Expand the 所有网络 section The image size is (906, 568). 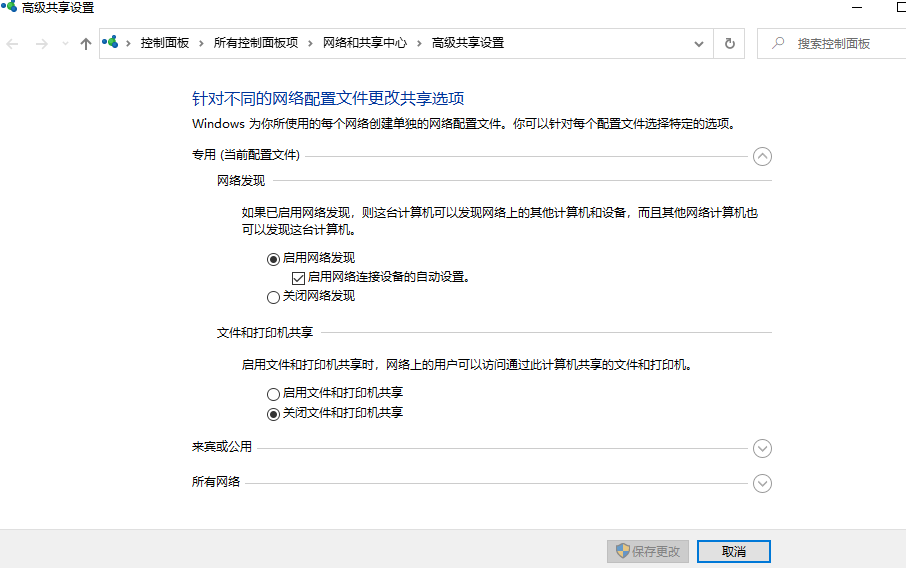point(762,484)
